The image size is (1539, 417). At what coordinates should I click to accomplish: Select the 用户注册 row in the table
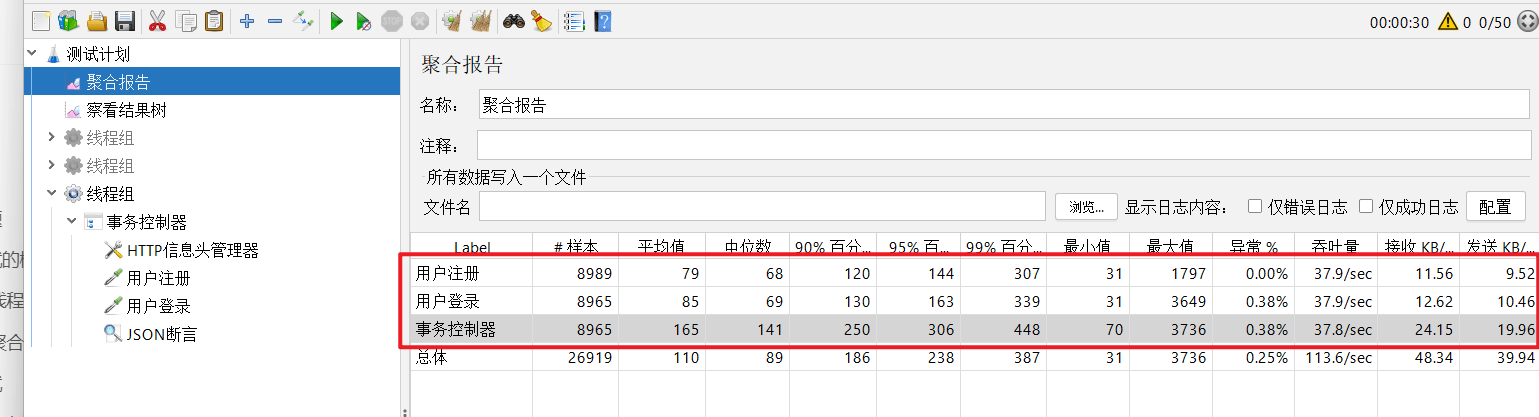click(973, 272)
